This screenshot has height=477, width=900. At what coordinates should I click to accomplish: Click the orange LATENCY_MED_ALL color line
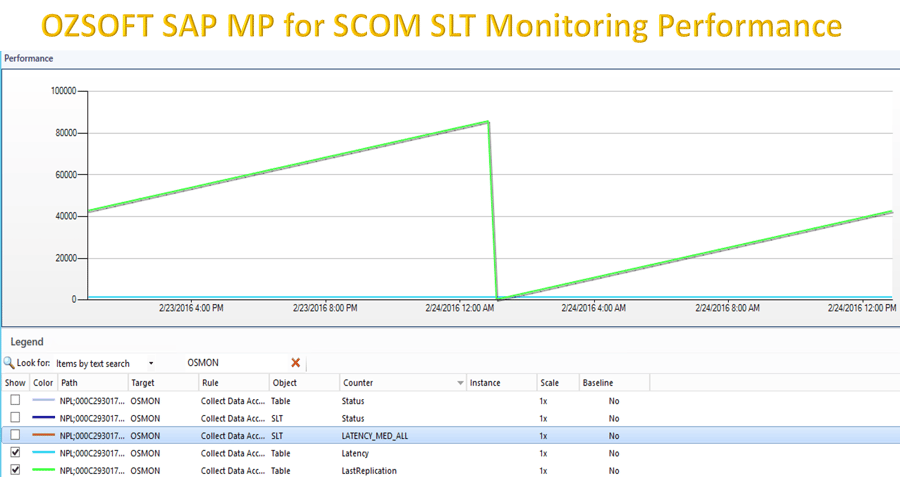(44, 435)
